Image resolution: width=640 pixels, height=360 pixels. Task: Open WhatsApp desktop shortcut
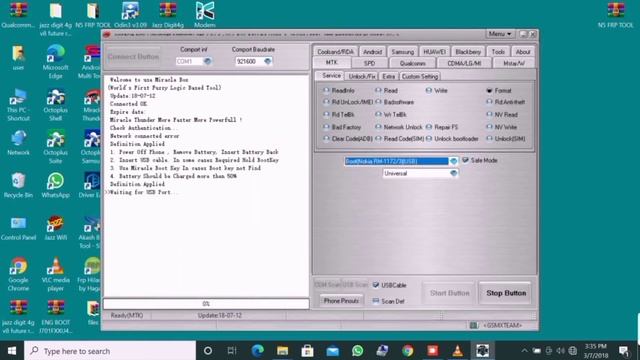56,186
